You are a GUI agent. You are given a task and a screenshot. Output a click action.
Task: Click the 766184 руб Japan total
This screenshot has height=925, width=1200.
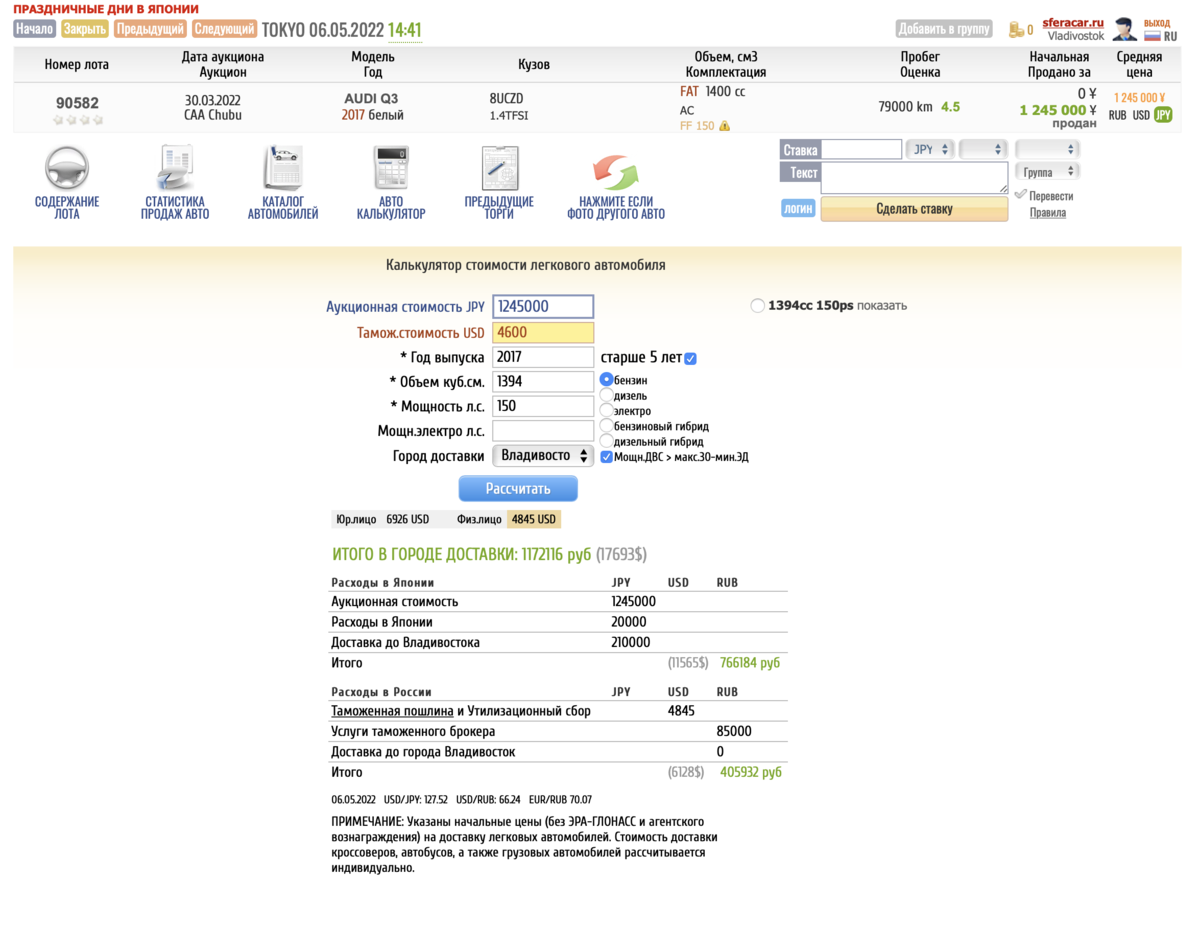(x=750, y=663)
